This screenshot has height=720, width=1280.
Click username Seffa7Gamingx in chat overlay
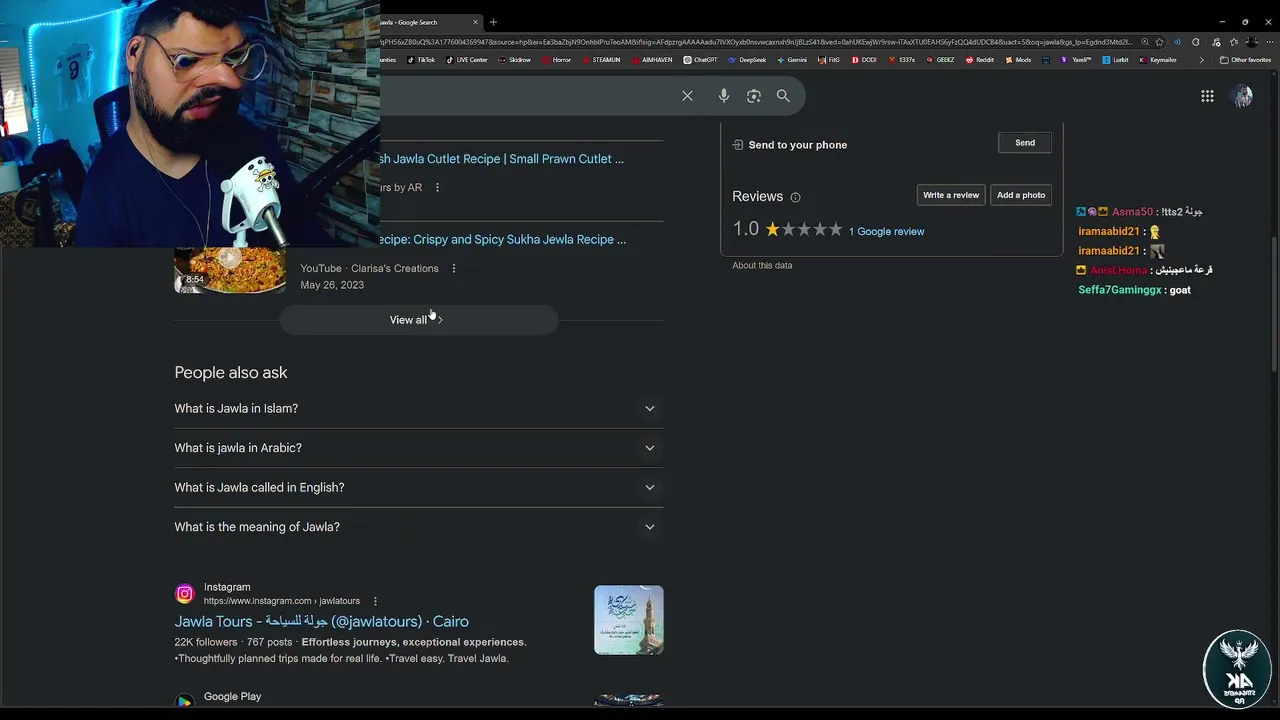1120,290
